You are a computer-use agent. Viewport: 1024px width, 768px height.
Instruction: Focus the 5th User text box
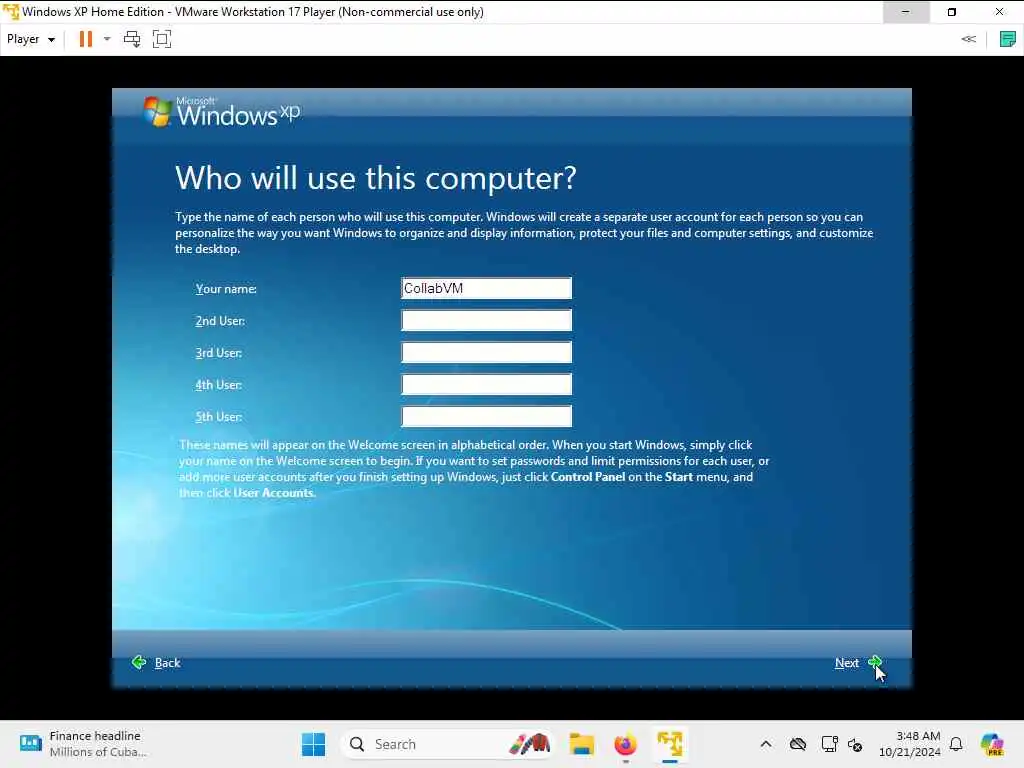click(487, 416)
